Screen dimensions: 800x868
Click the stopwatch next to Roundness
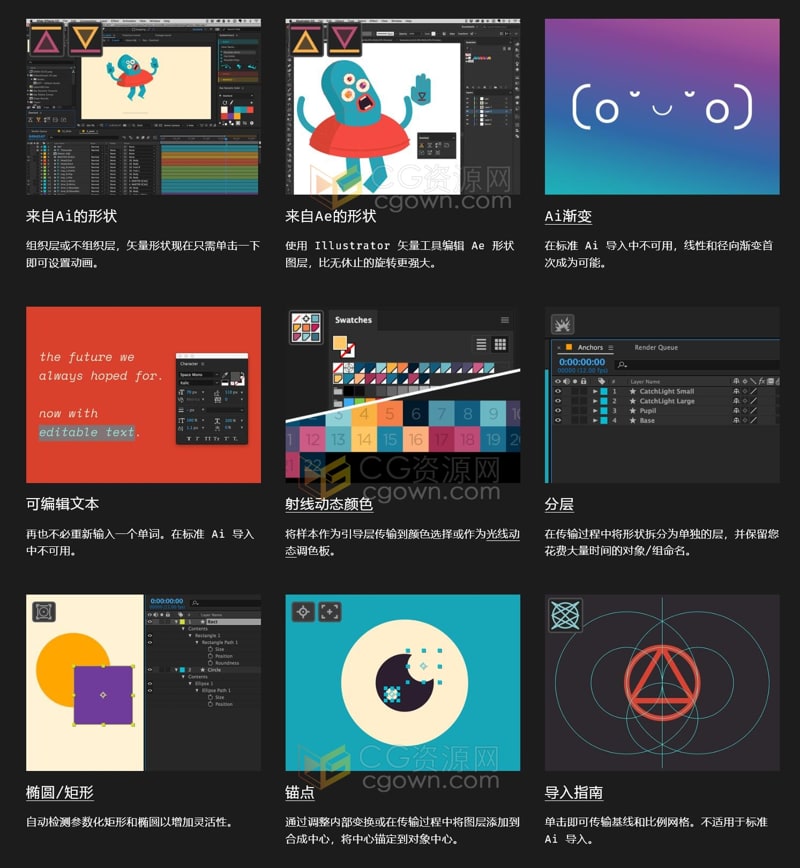(210, 663)
